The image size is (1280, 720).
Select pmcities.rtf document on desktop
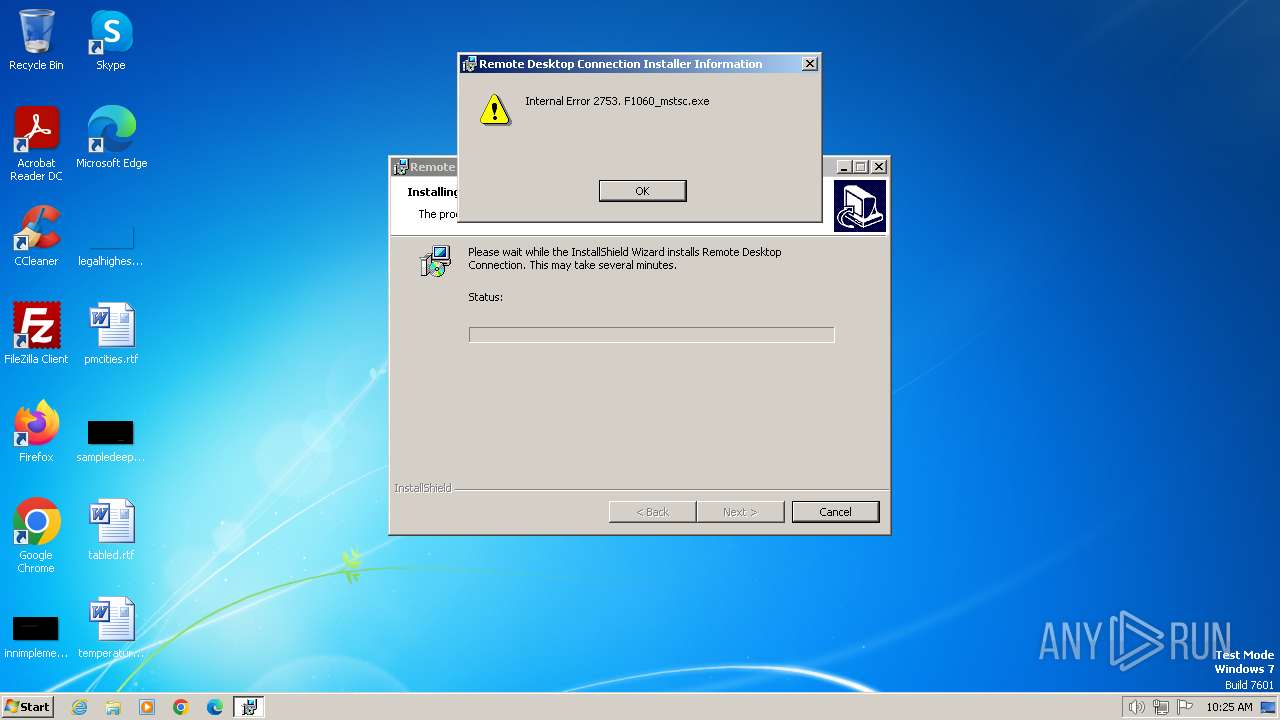tap(111, 333)
